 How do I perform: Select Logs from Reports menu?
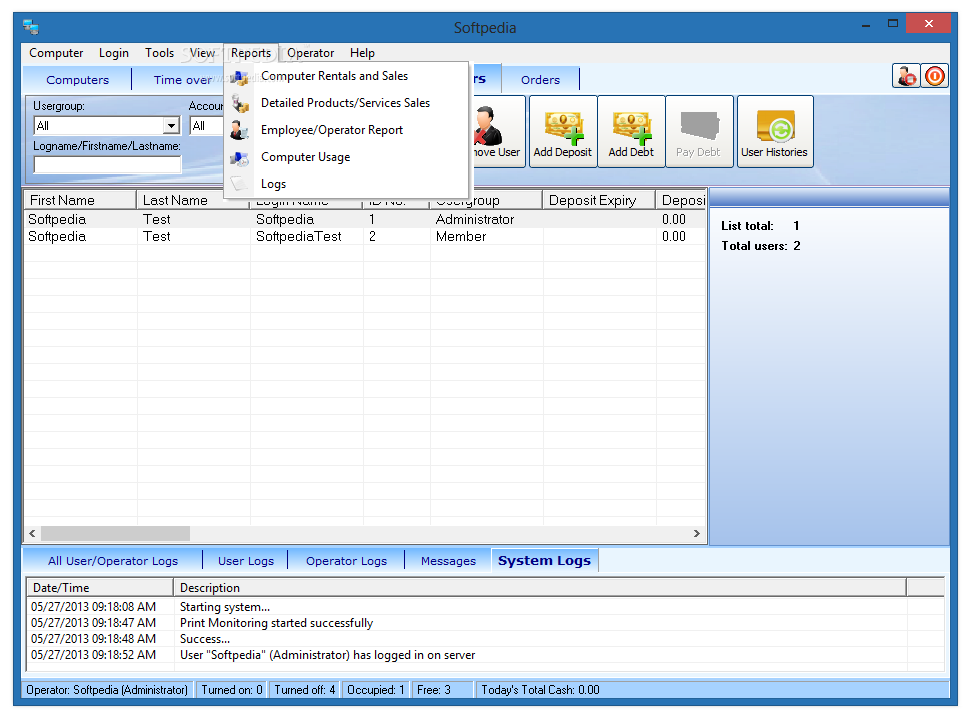coord(346,184)
